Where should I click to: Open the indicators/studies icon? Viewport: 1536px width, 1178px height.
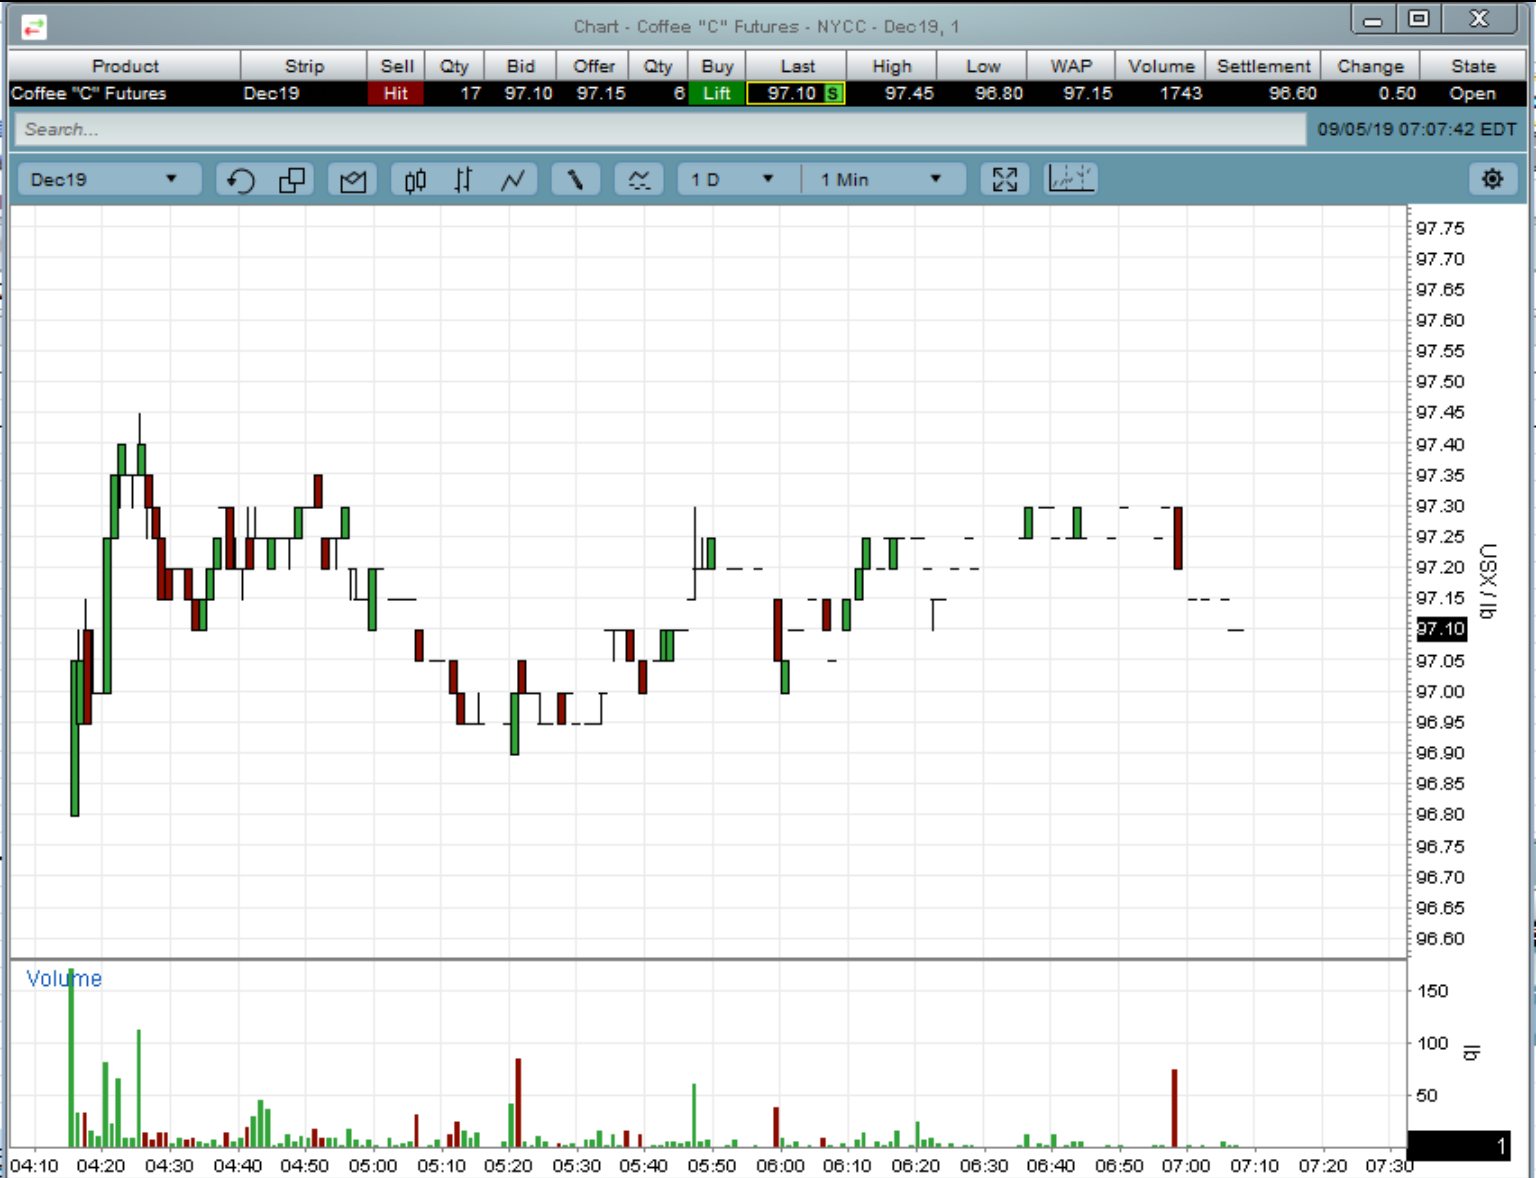click(639, 180)
